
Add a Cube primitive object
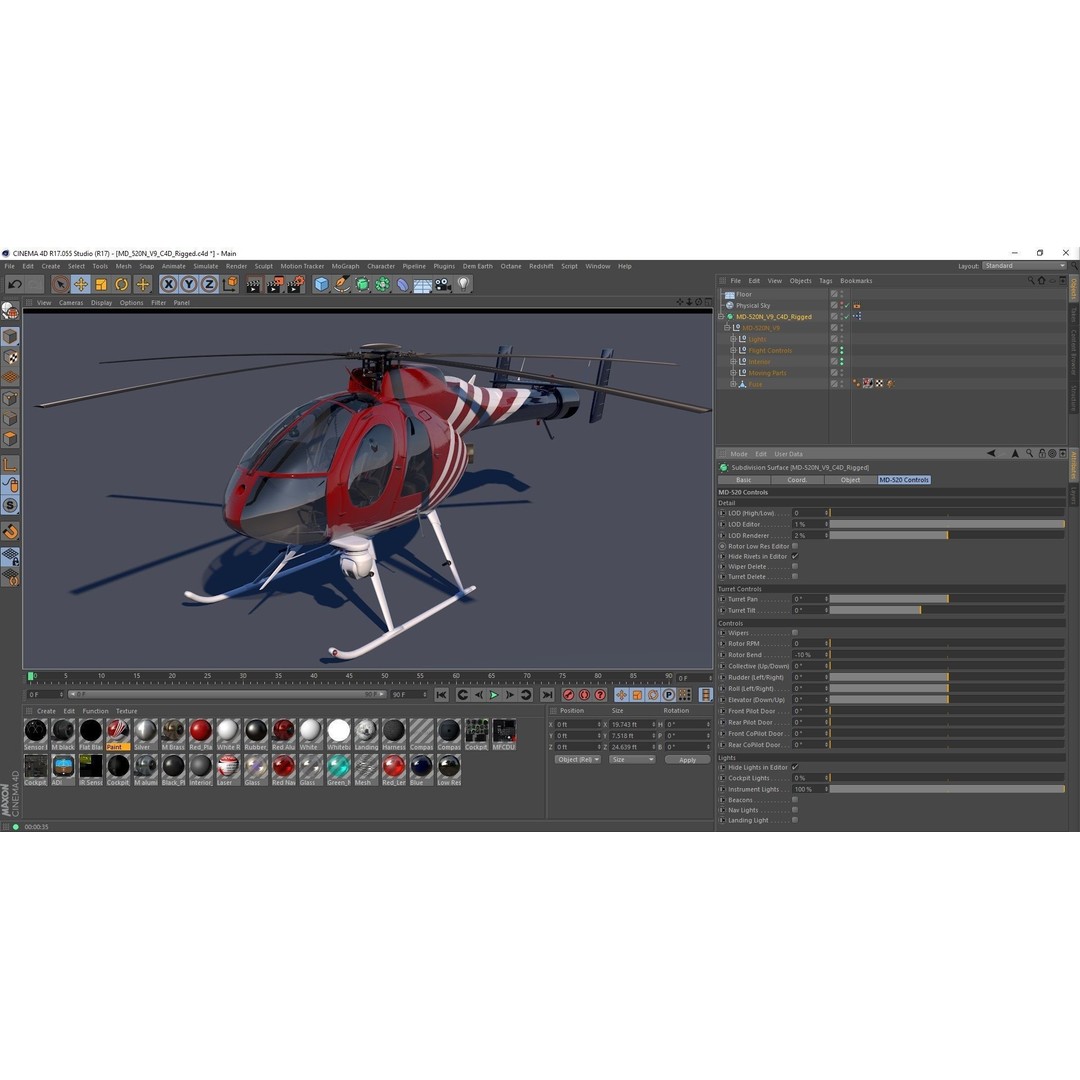(x=321, y=284)
